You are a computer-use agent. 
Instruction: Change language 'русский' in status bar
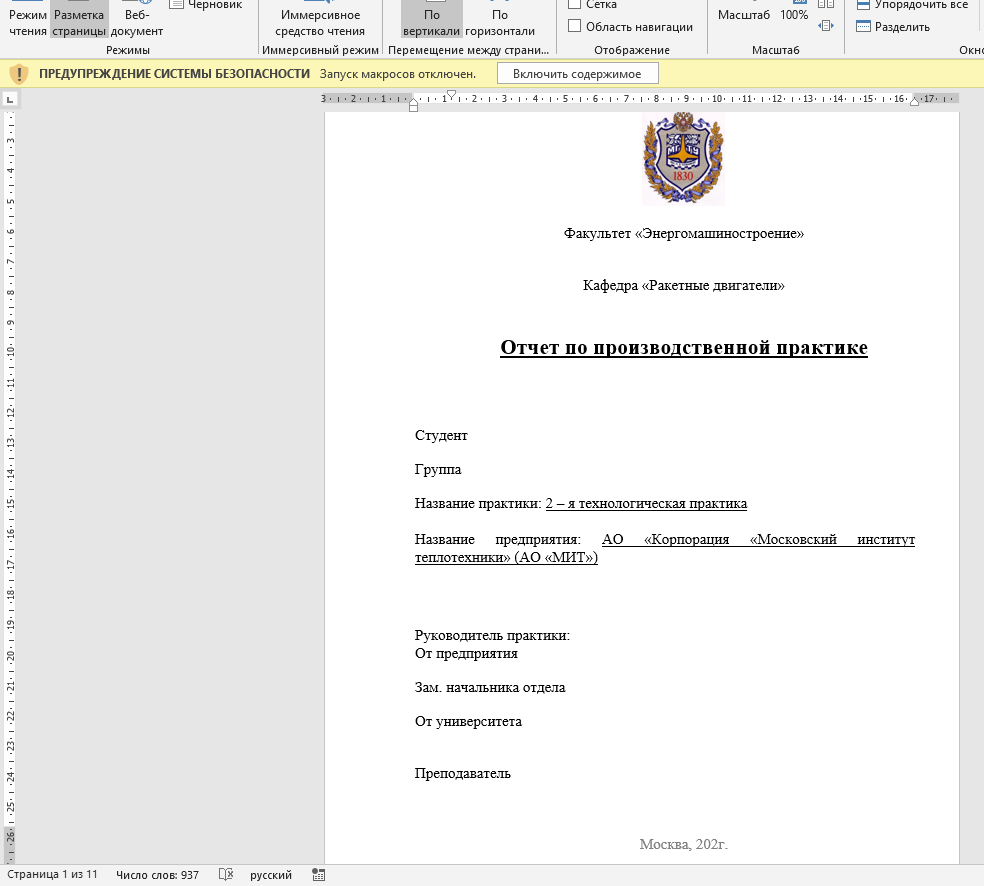271,875
